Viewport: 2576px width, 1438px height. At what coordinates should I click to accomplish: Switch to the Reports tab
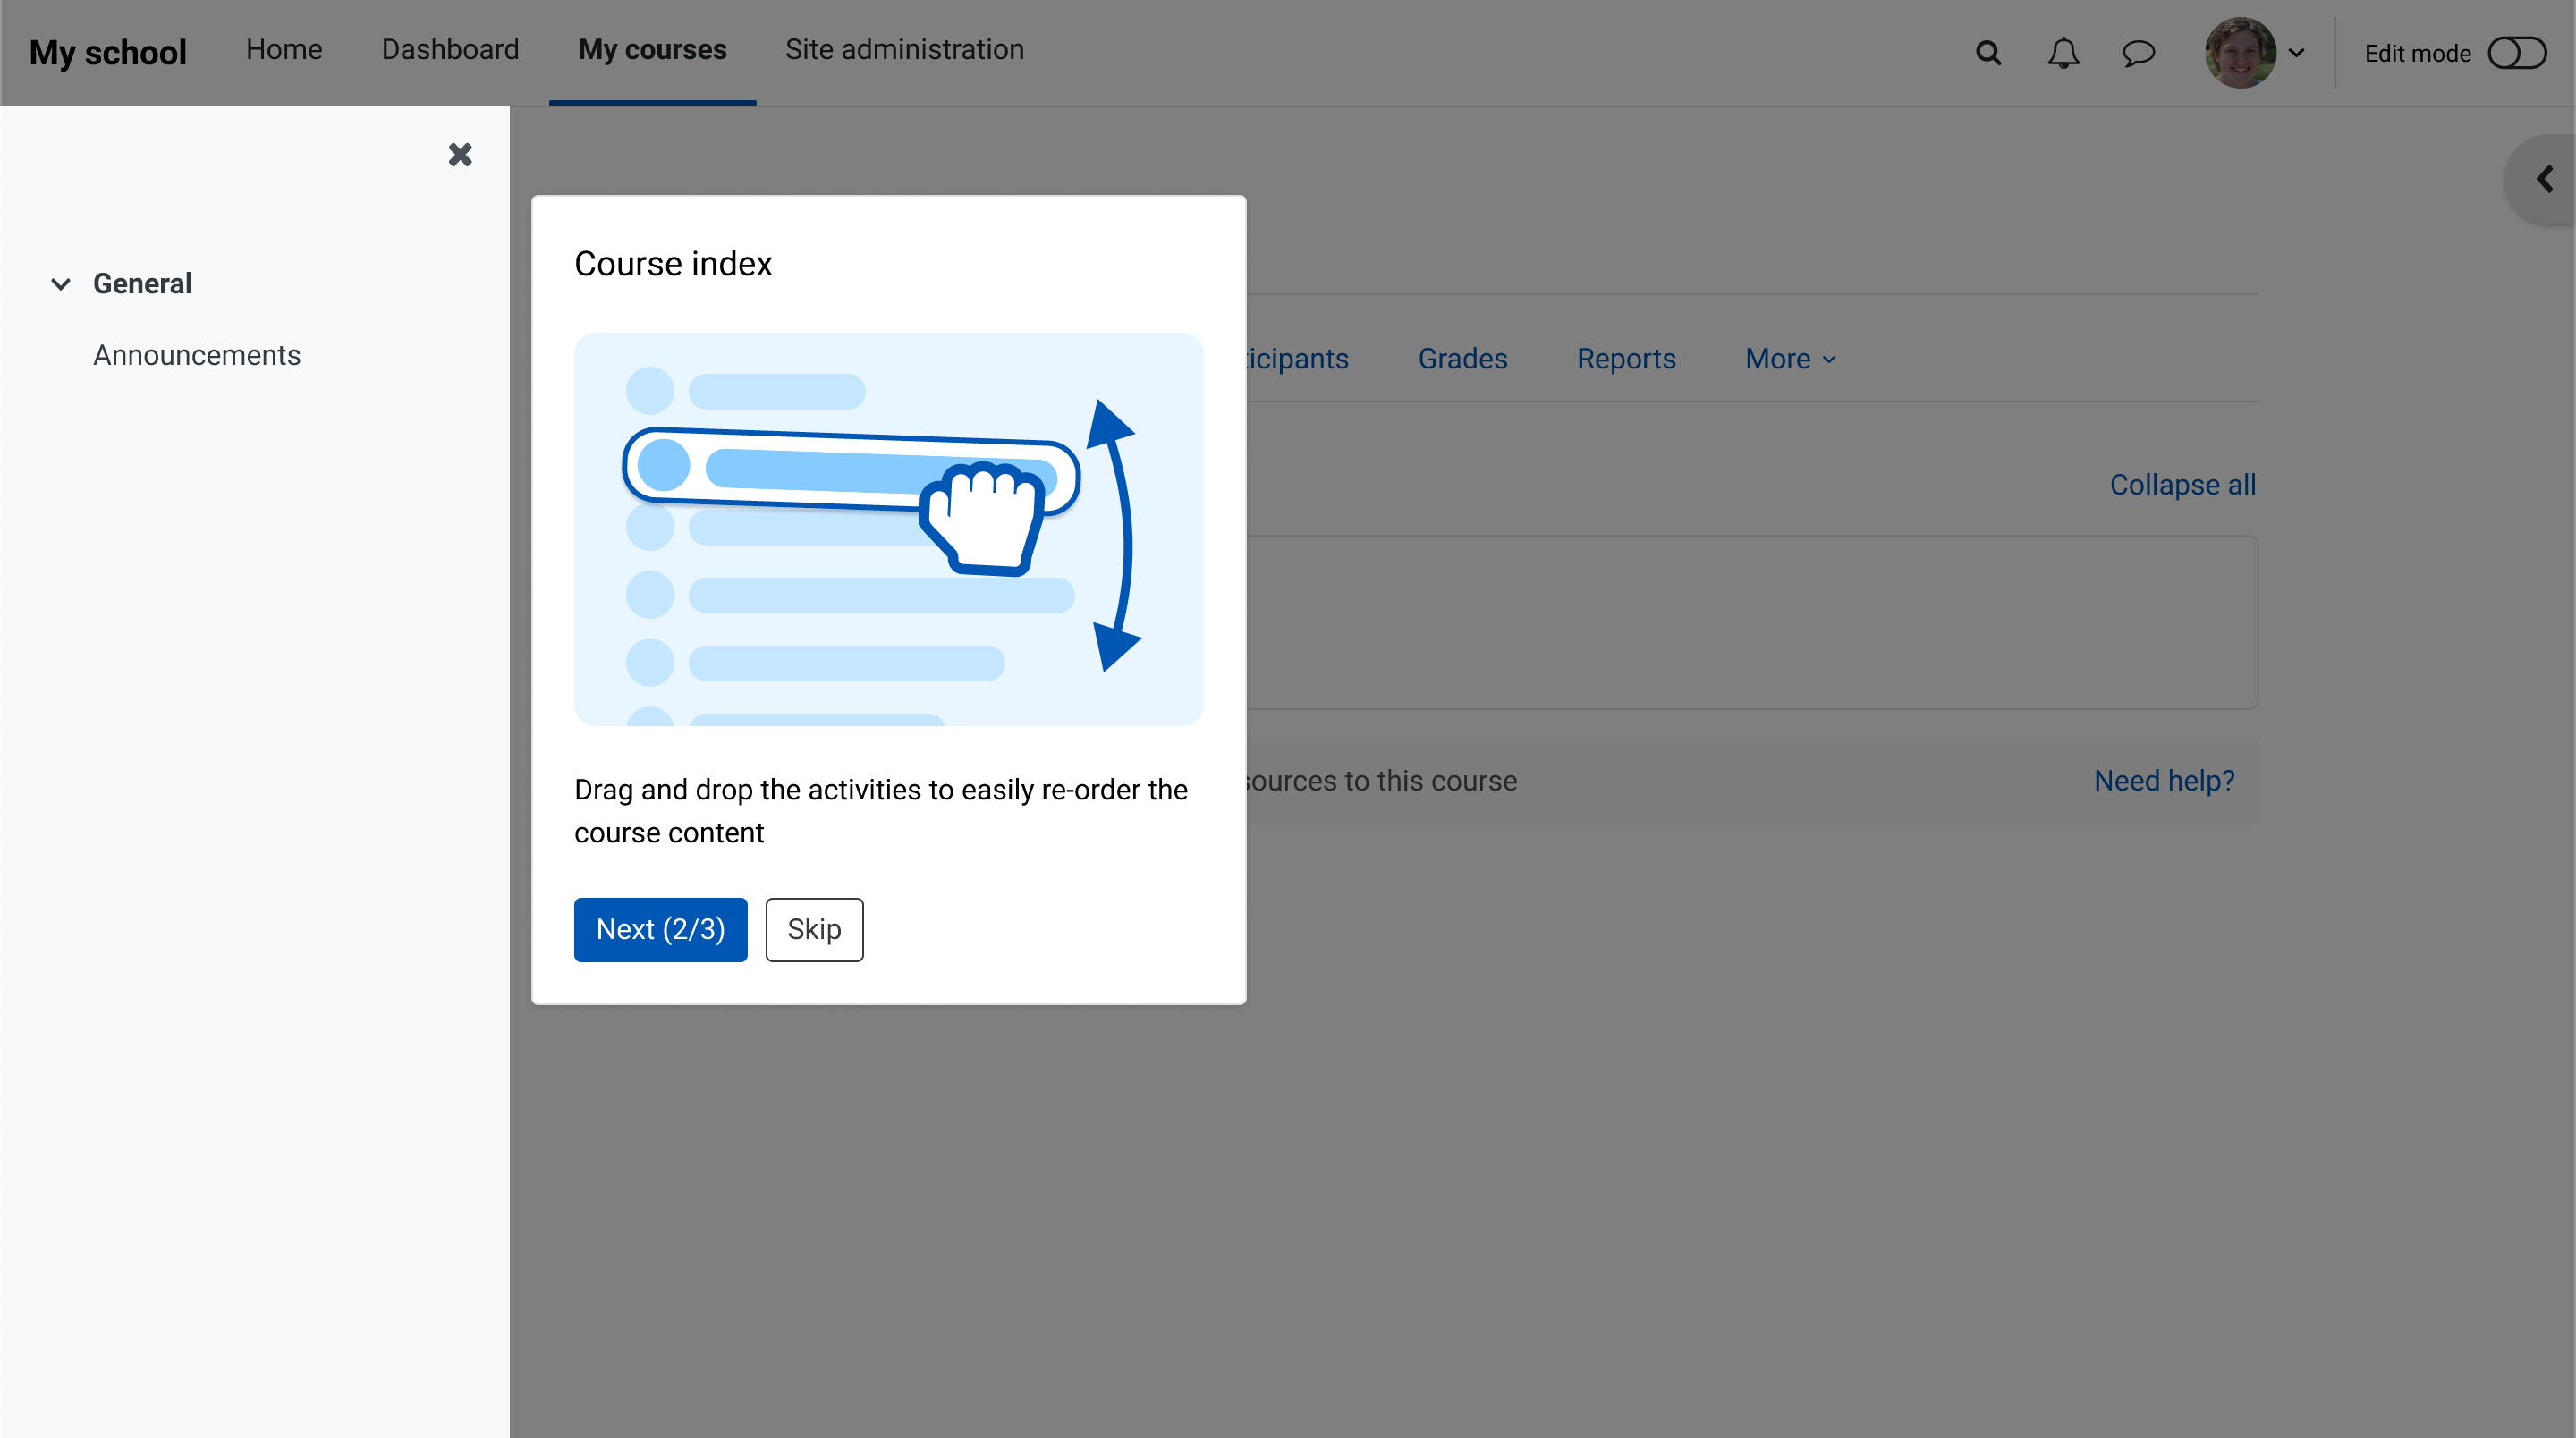[1626, 359]
